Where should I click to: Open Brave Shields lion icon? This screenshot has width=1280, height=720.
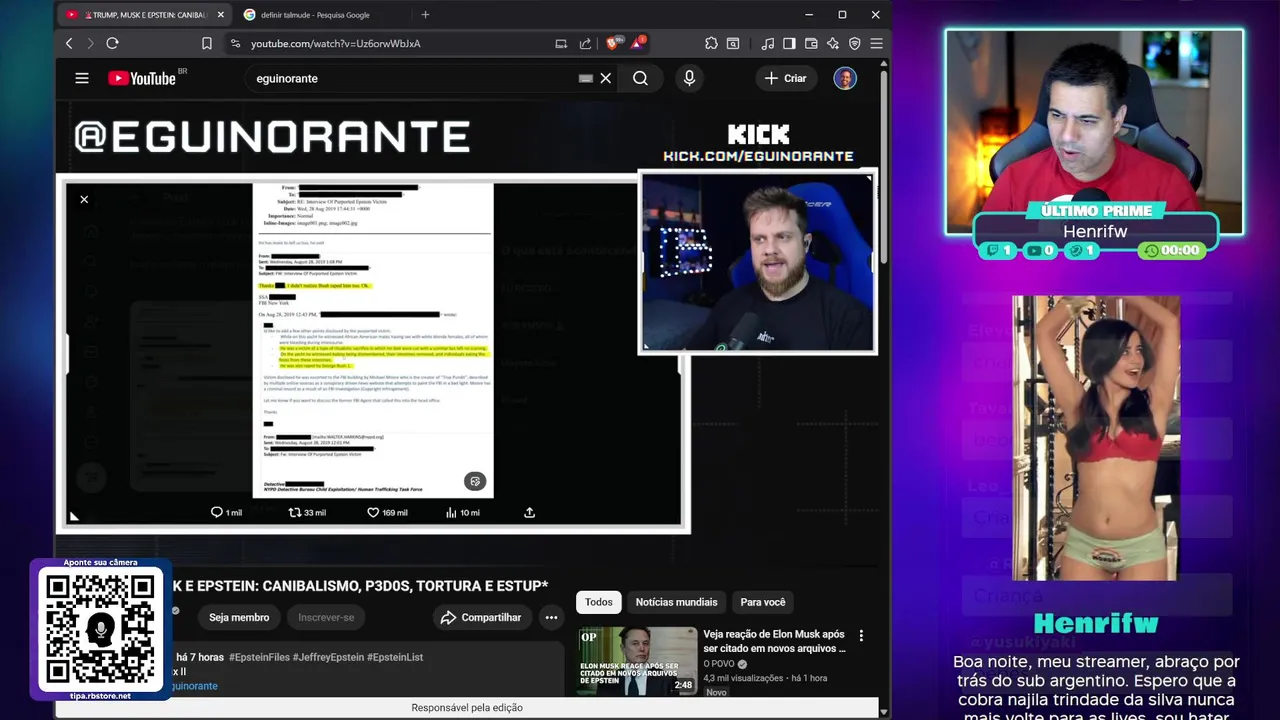[612, 43]
